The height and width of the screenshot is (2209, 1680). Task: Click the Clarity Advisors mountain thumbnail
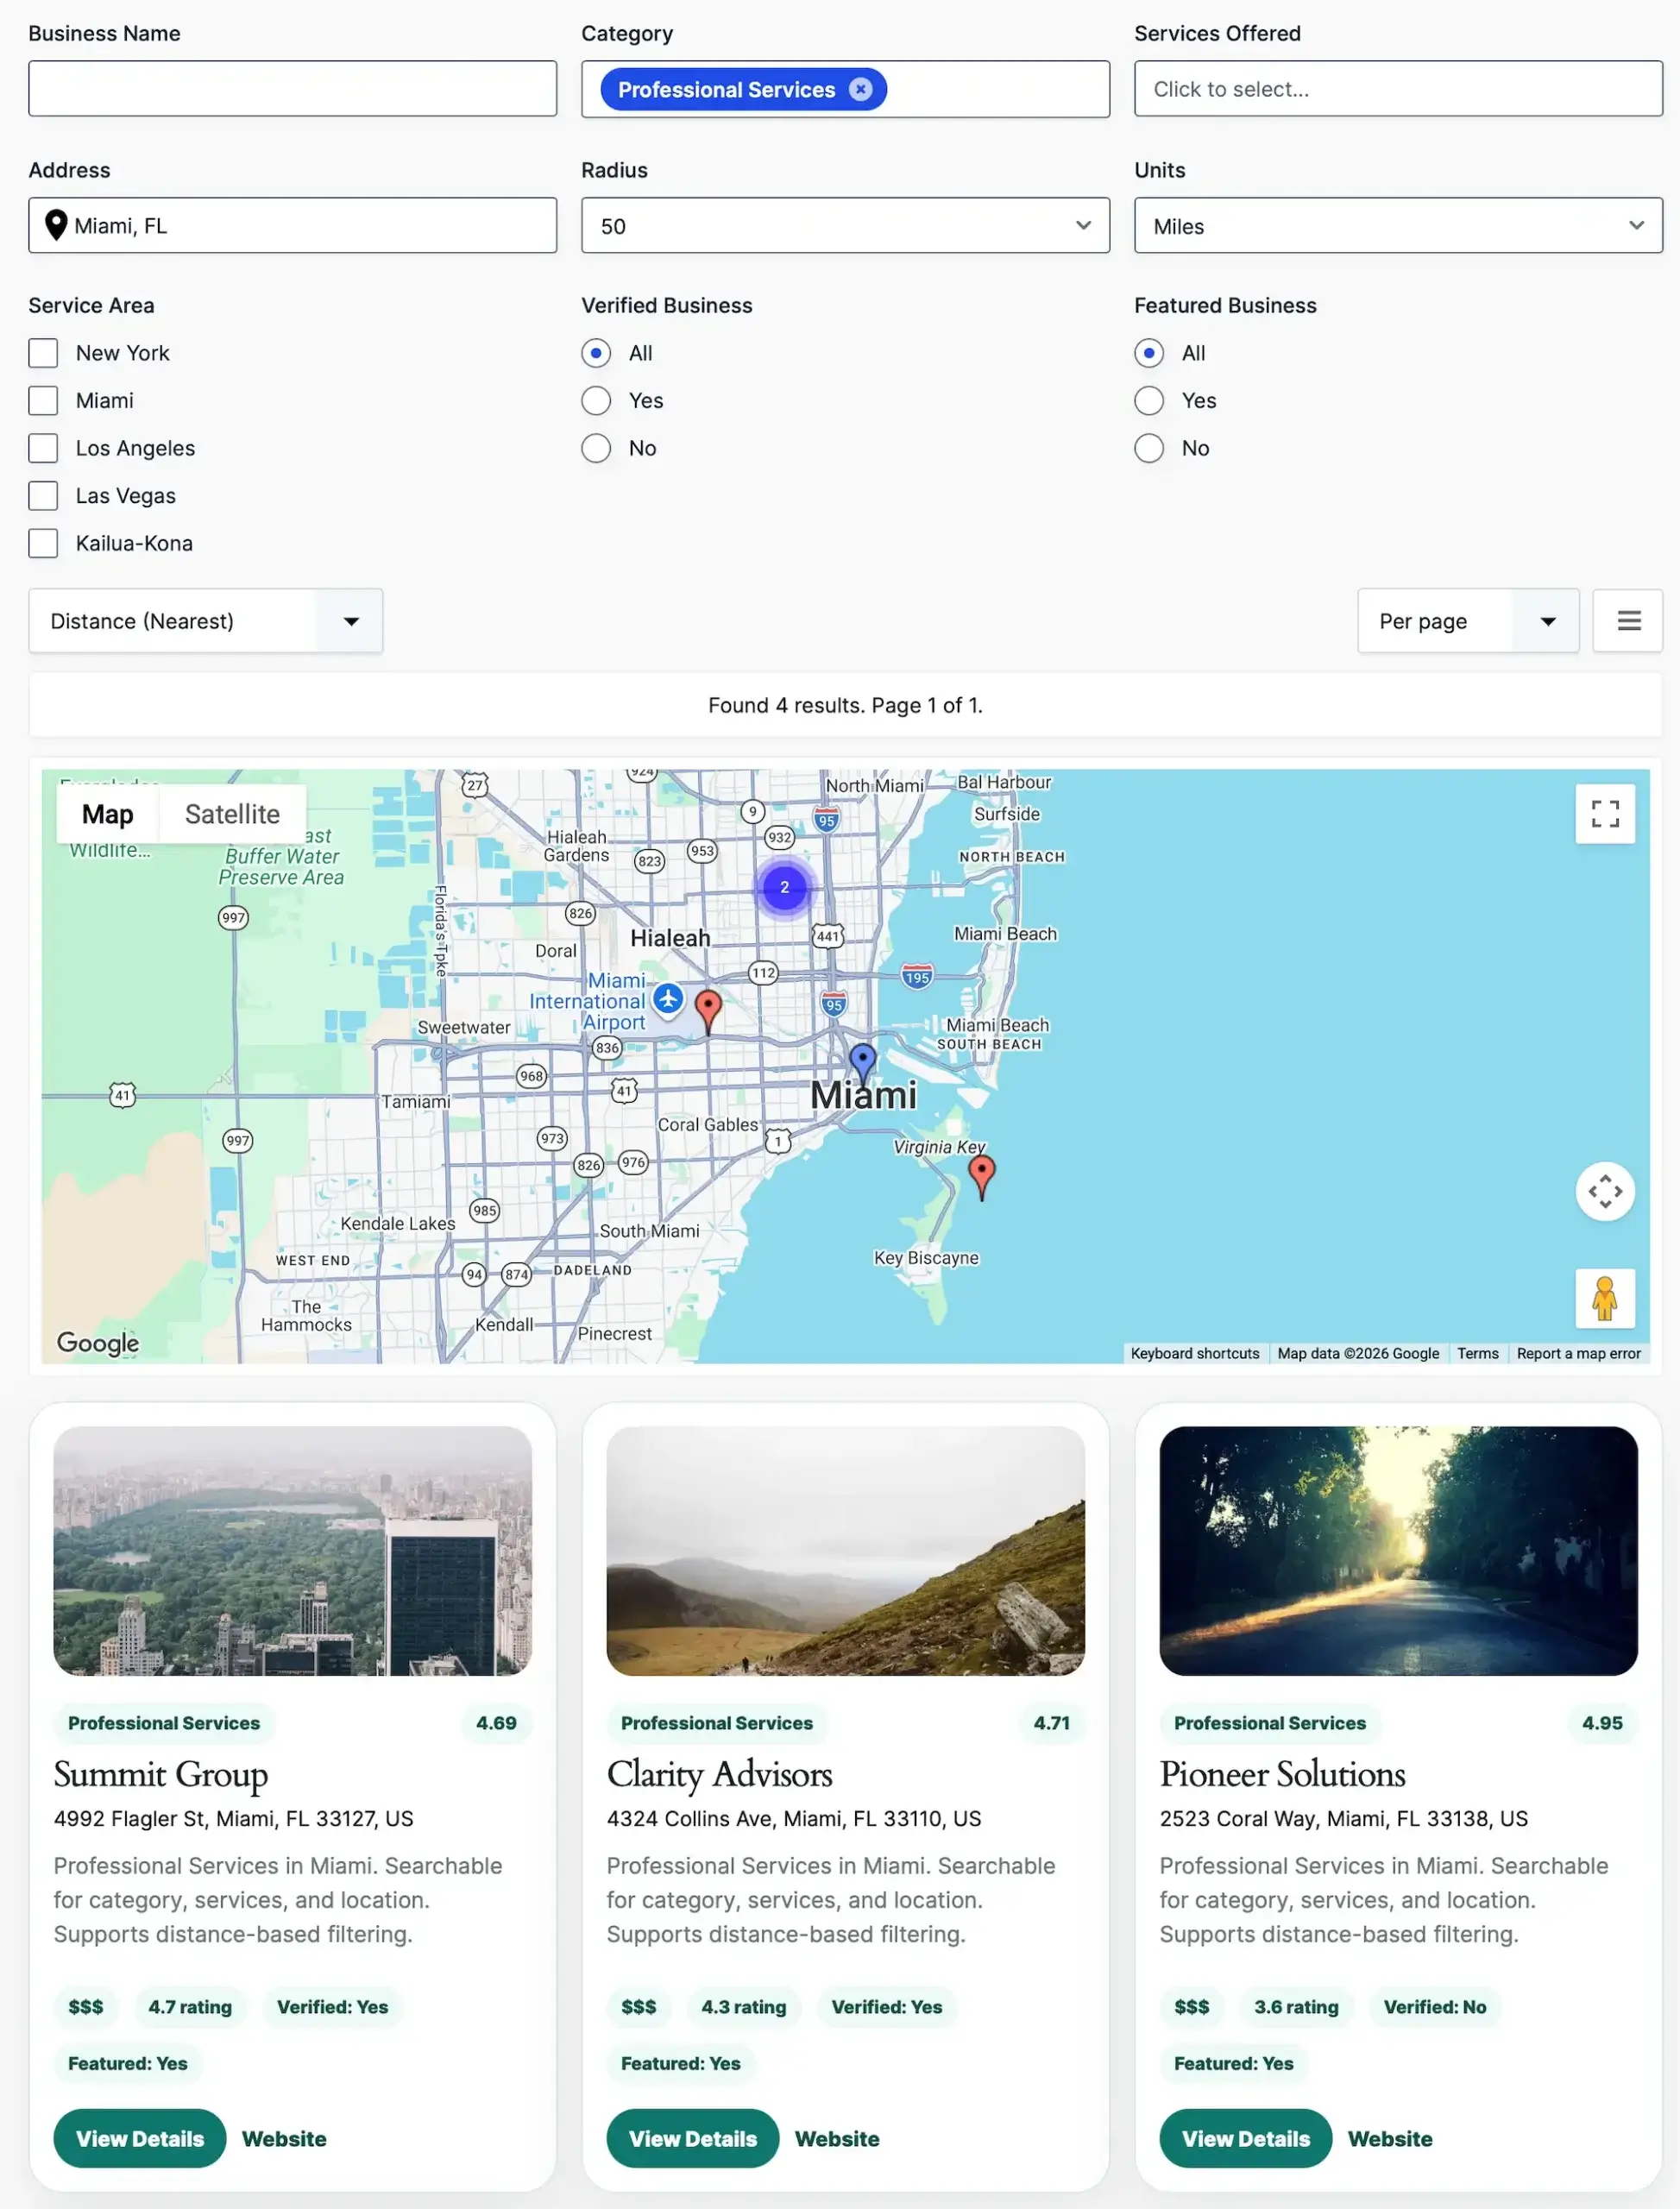click(x=845, y=1550)
